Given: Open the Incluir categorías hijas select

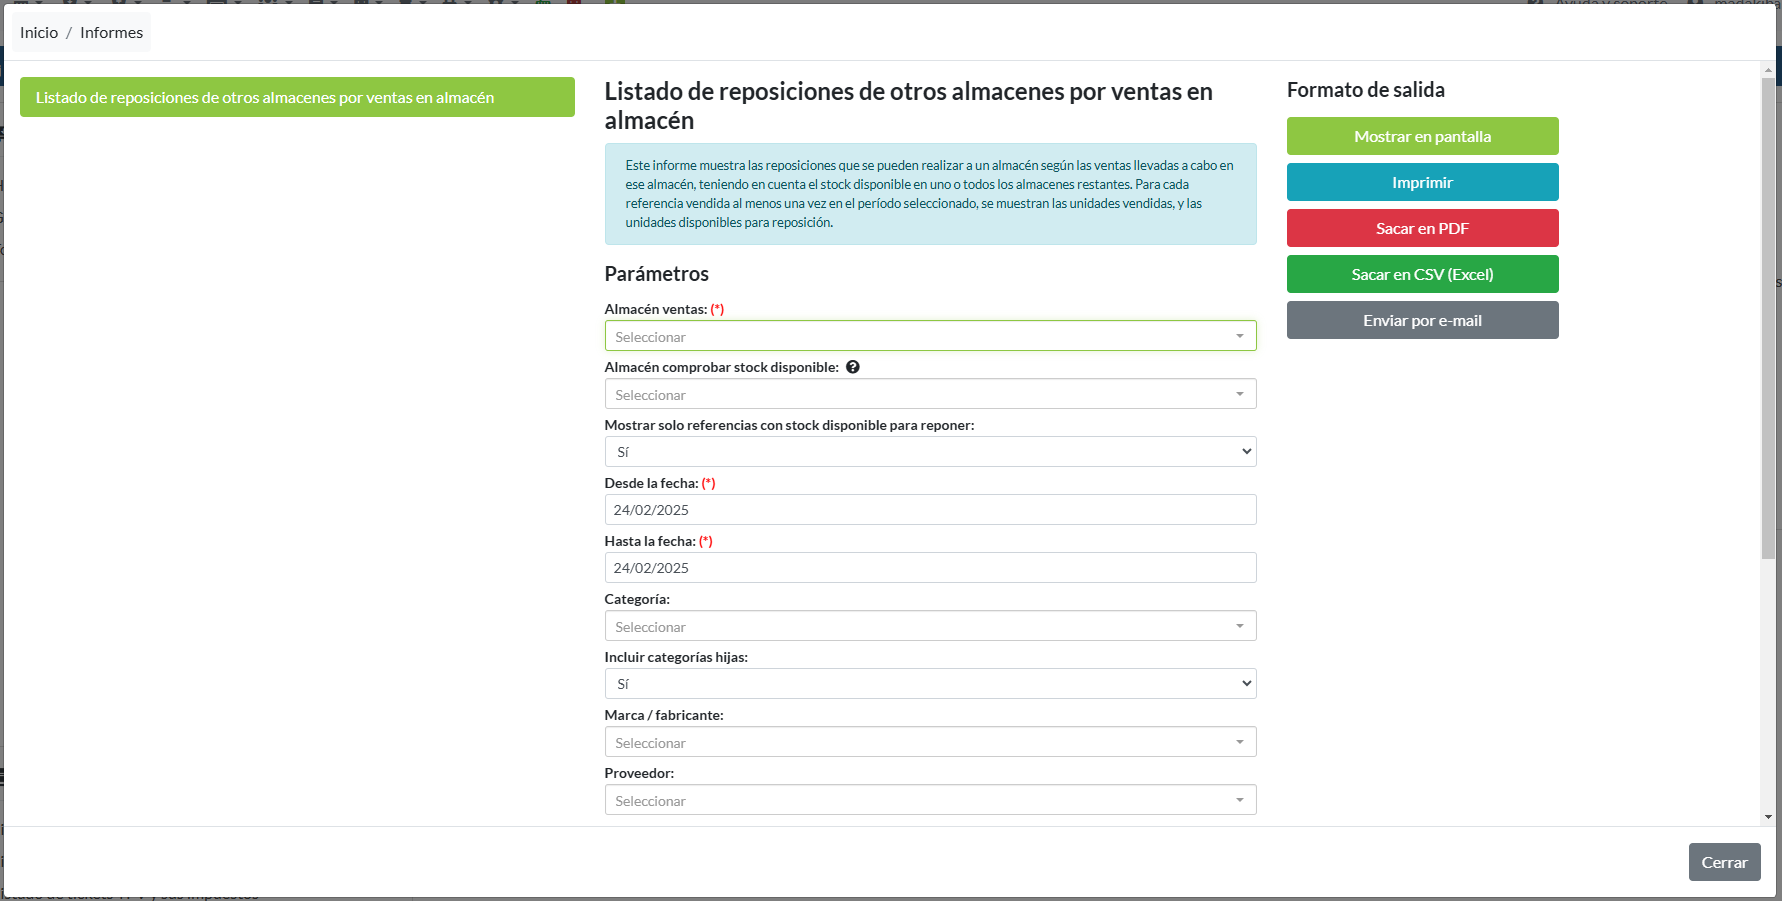Looking at the screenshot, I should click(929, 683).
